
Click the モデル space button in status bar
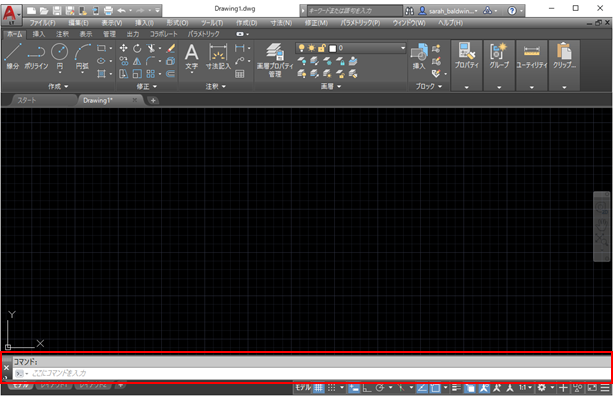click(303, 388)
